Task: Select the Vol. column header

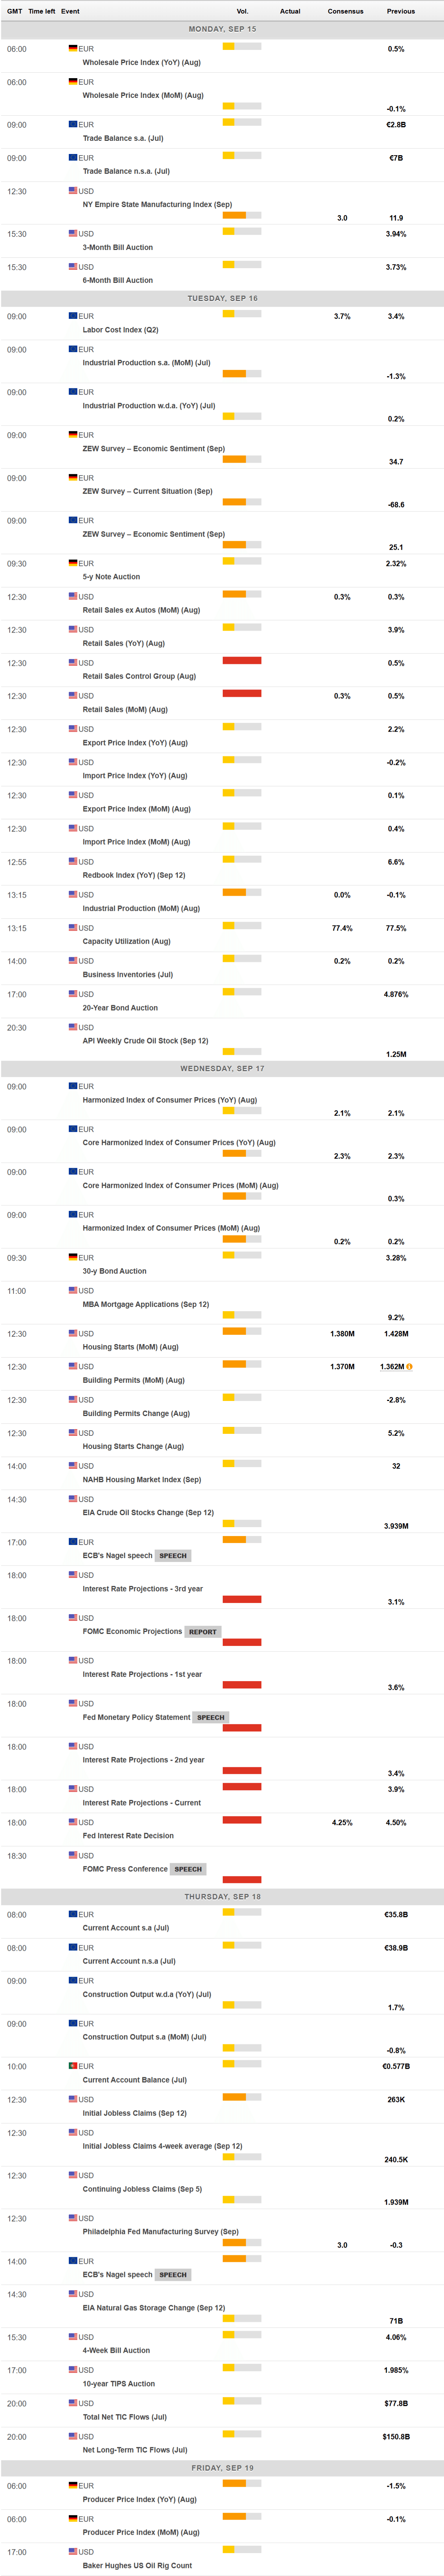Action: coord(242,11)
